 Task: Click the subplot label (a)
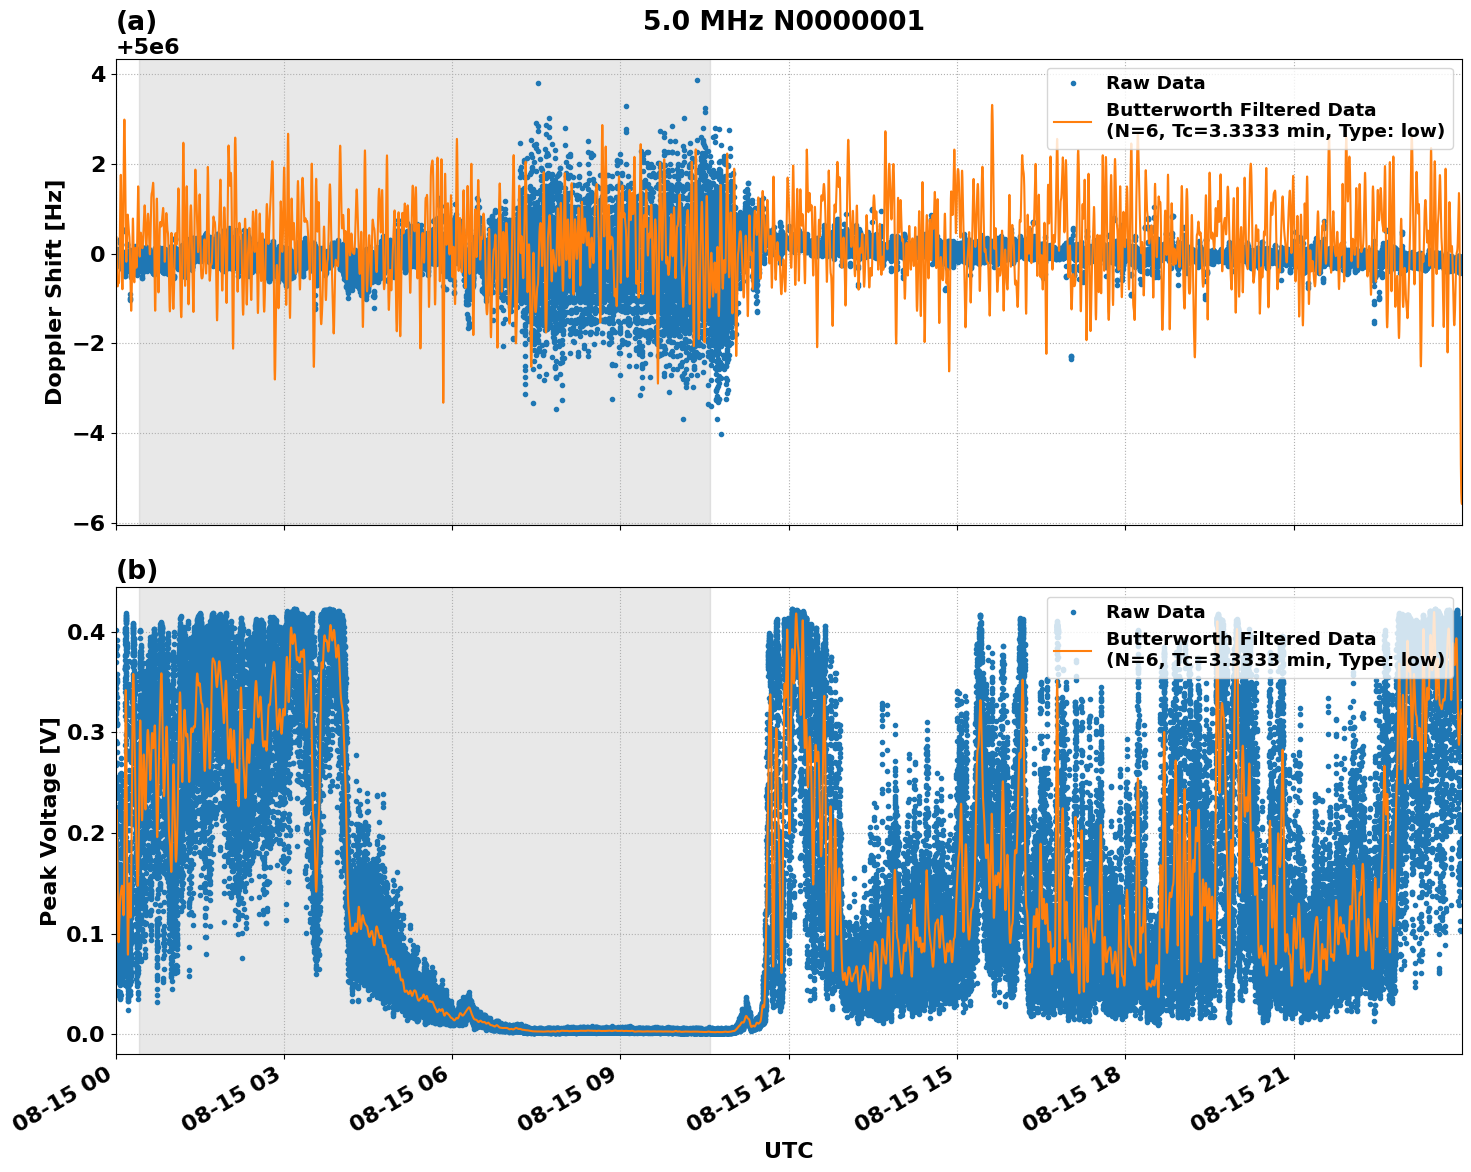(137, 18)
